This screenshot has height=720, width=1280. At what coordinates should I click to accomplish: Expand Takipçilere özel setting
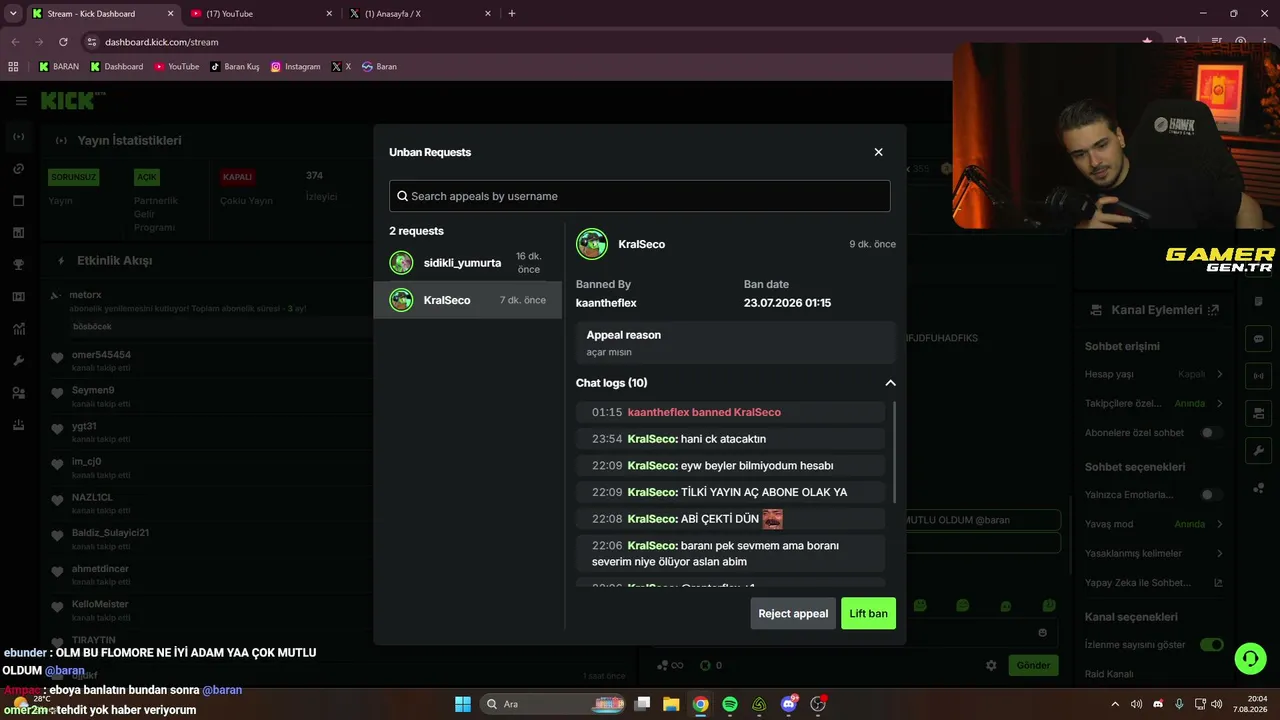(1154, 403)
